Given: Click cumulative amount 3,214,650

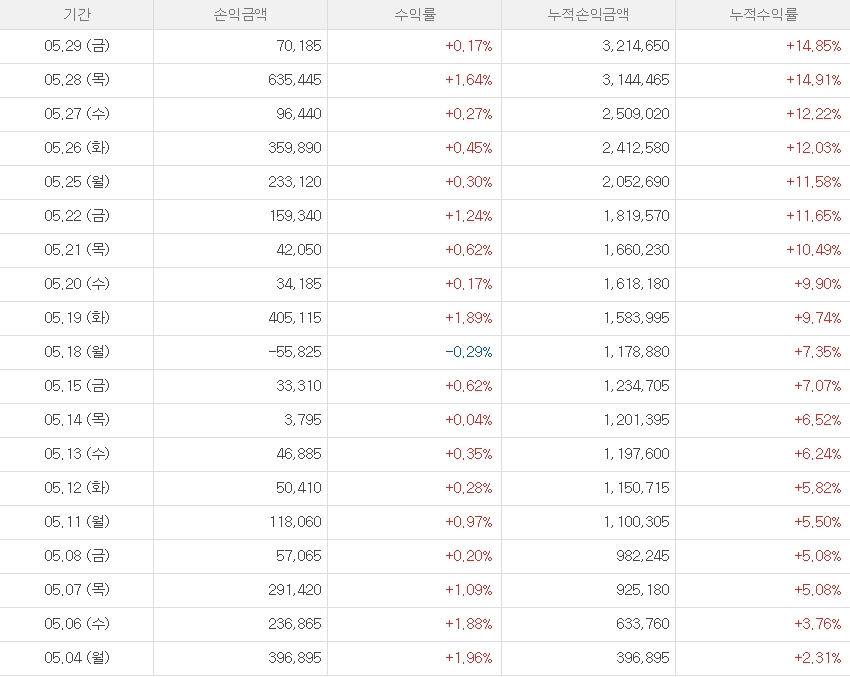Looking at the screenshot, I should [636, 46].
